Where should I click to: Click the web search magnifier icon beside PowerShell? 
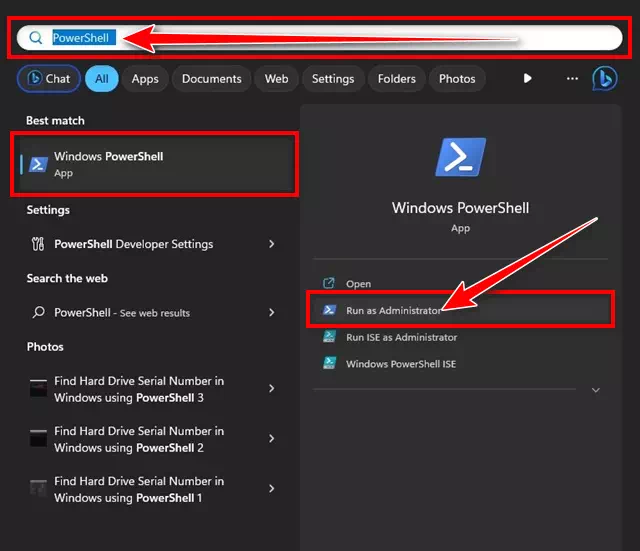coord(38,312)
